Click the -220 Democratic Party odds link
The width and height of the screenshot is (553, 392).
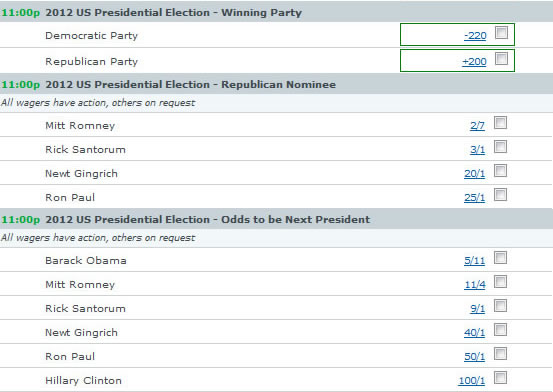point(475,36)
